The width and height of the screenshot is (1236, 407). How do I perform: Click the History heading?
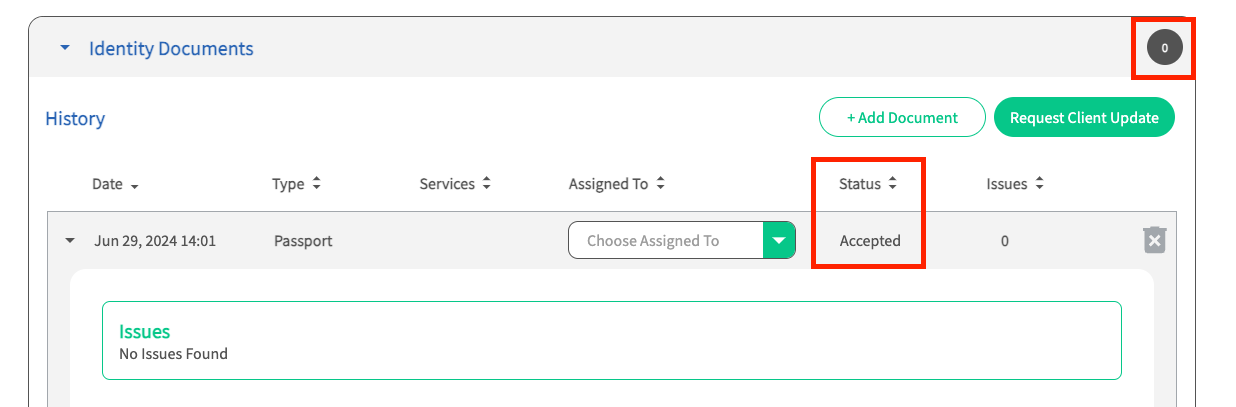pos(75,119)
